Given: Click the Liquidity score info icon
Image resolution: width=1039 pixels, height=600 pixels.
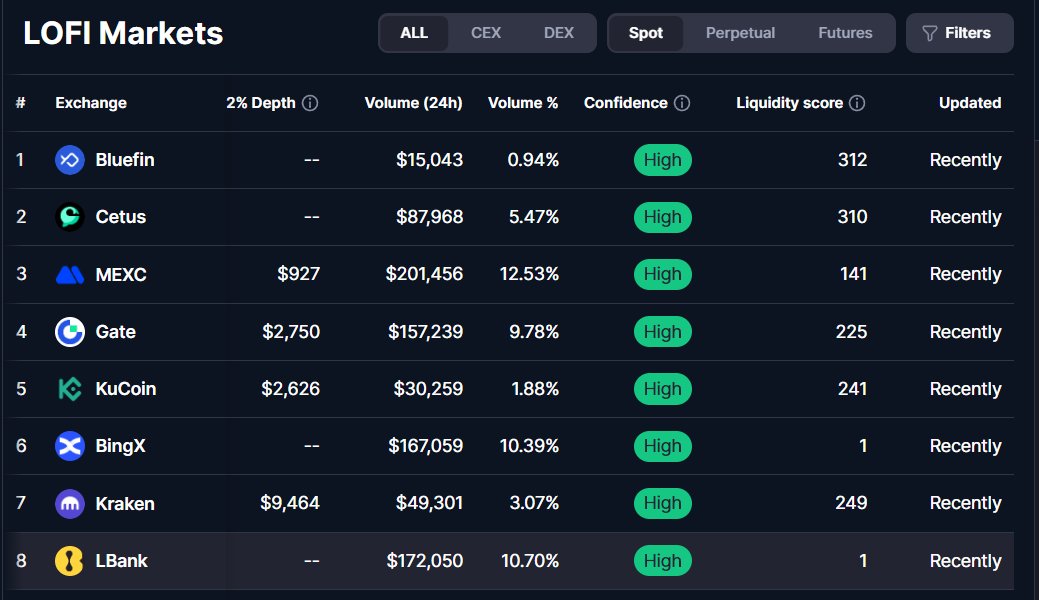Looking at the screenshot, I should click(x=857, y=103).
